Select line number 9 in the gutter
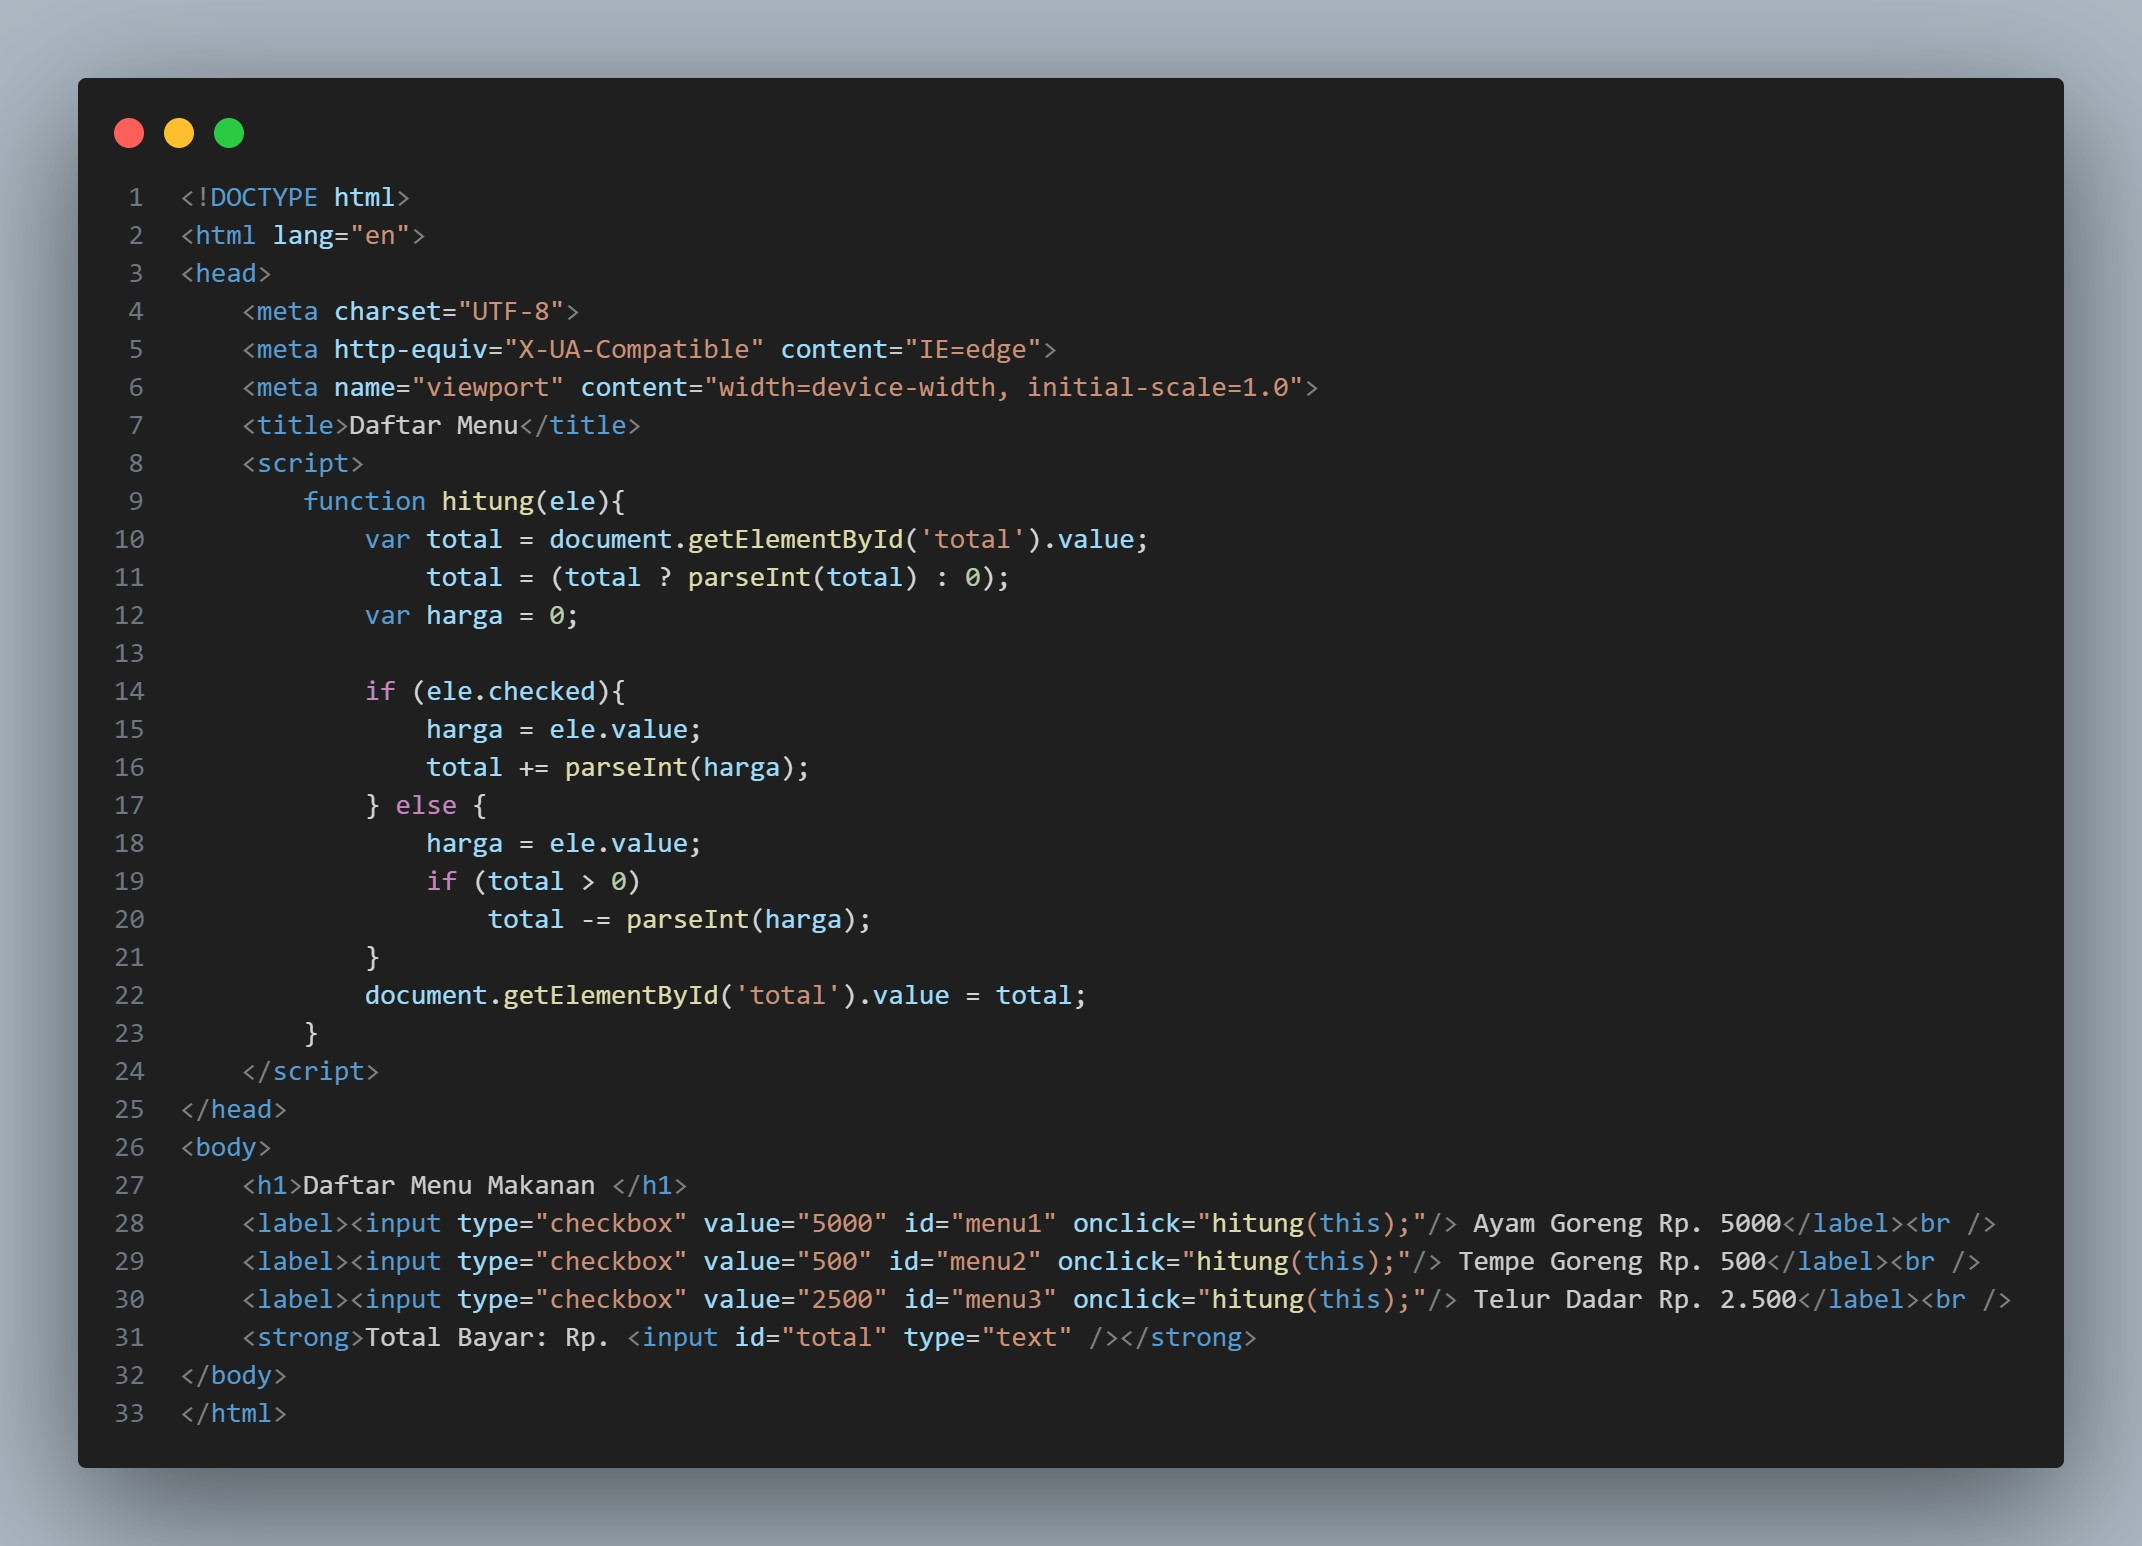This screenshot has width=2142, height=1546. click(136, 501)
